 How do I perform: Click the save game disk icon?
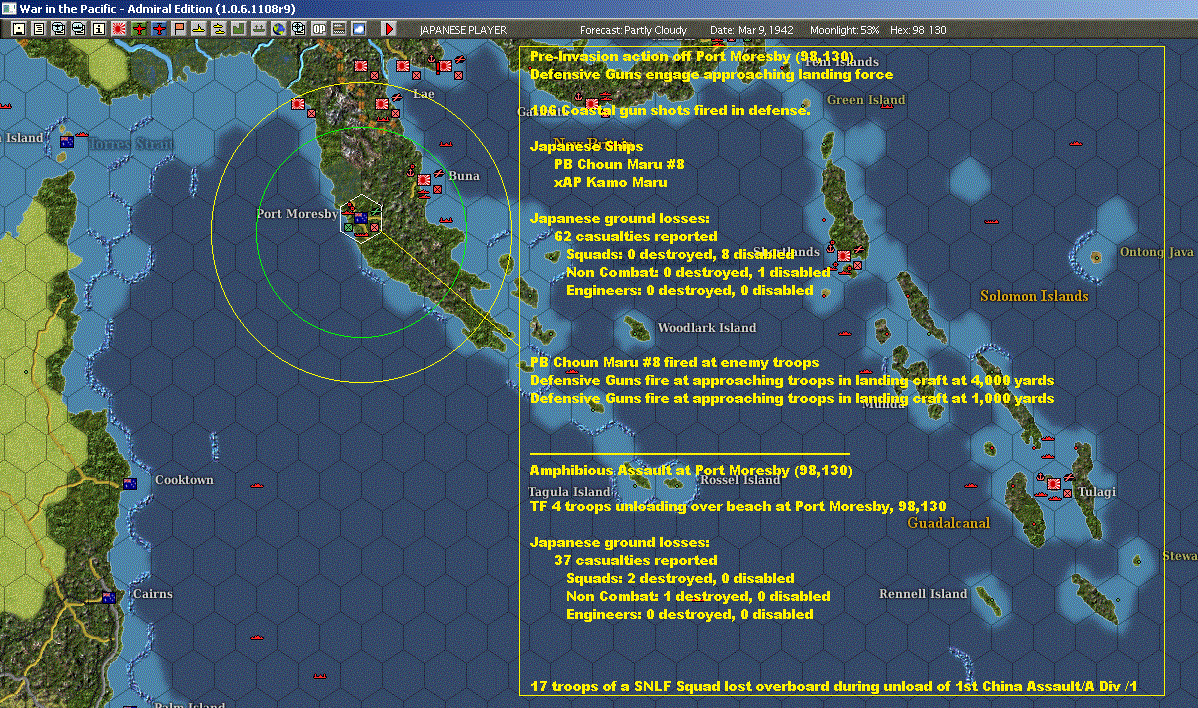pos(19,29)
